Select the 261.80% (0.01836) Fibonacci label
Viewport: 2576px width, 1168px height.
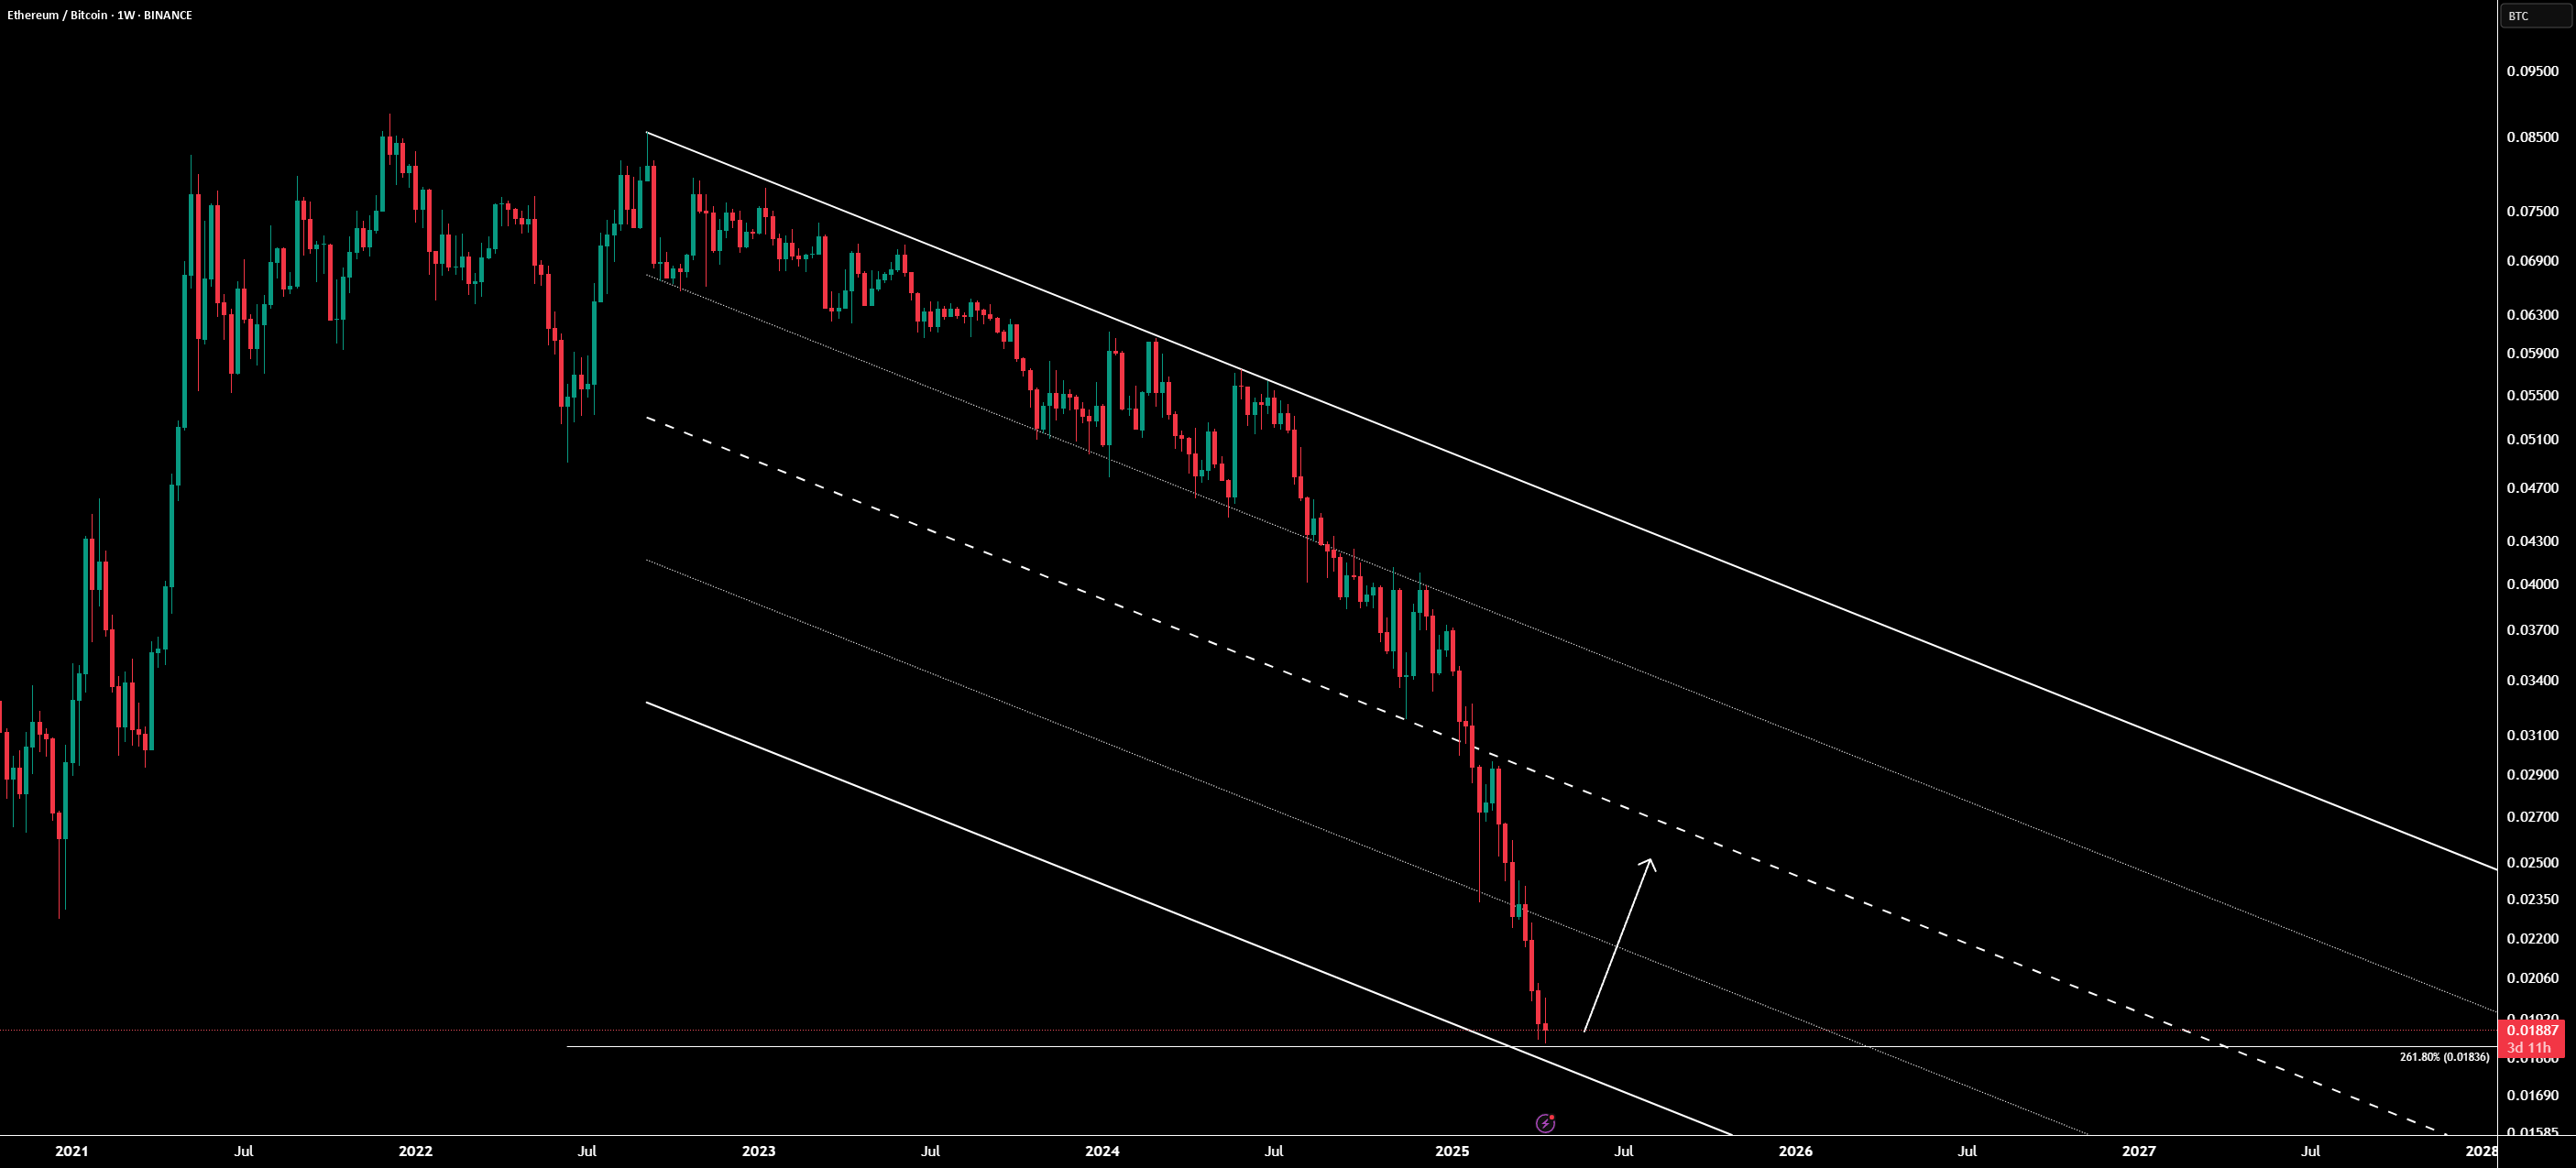coord(2444,1057)
